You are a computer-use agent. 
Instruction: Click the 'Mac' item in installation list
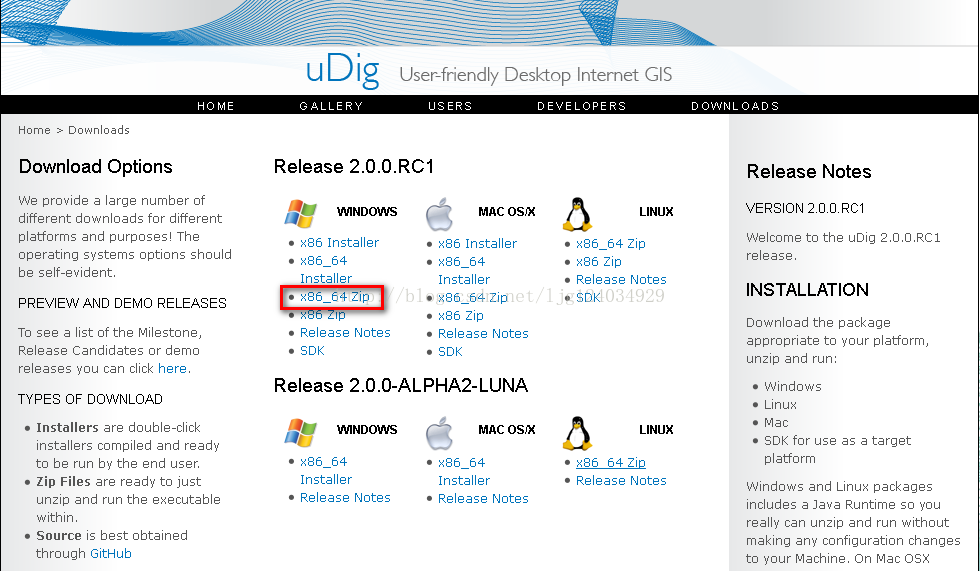click(x=776, y=423)
